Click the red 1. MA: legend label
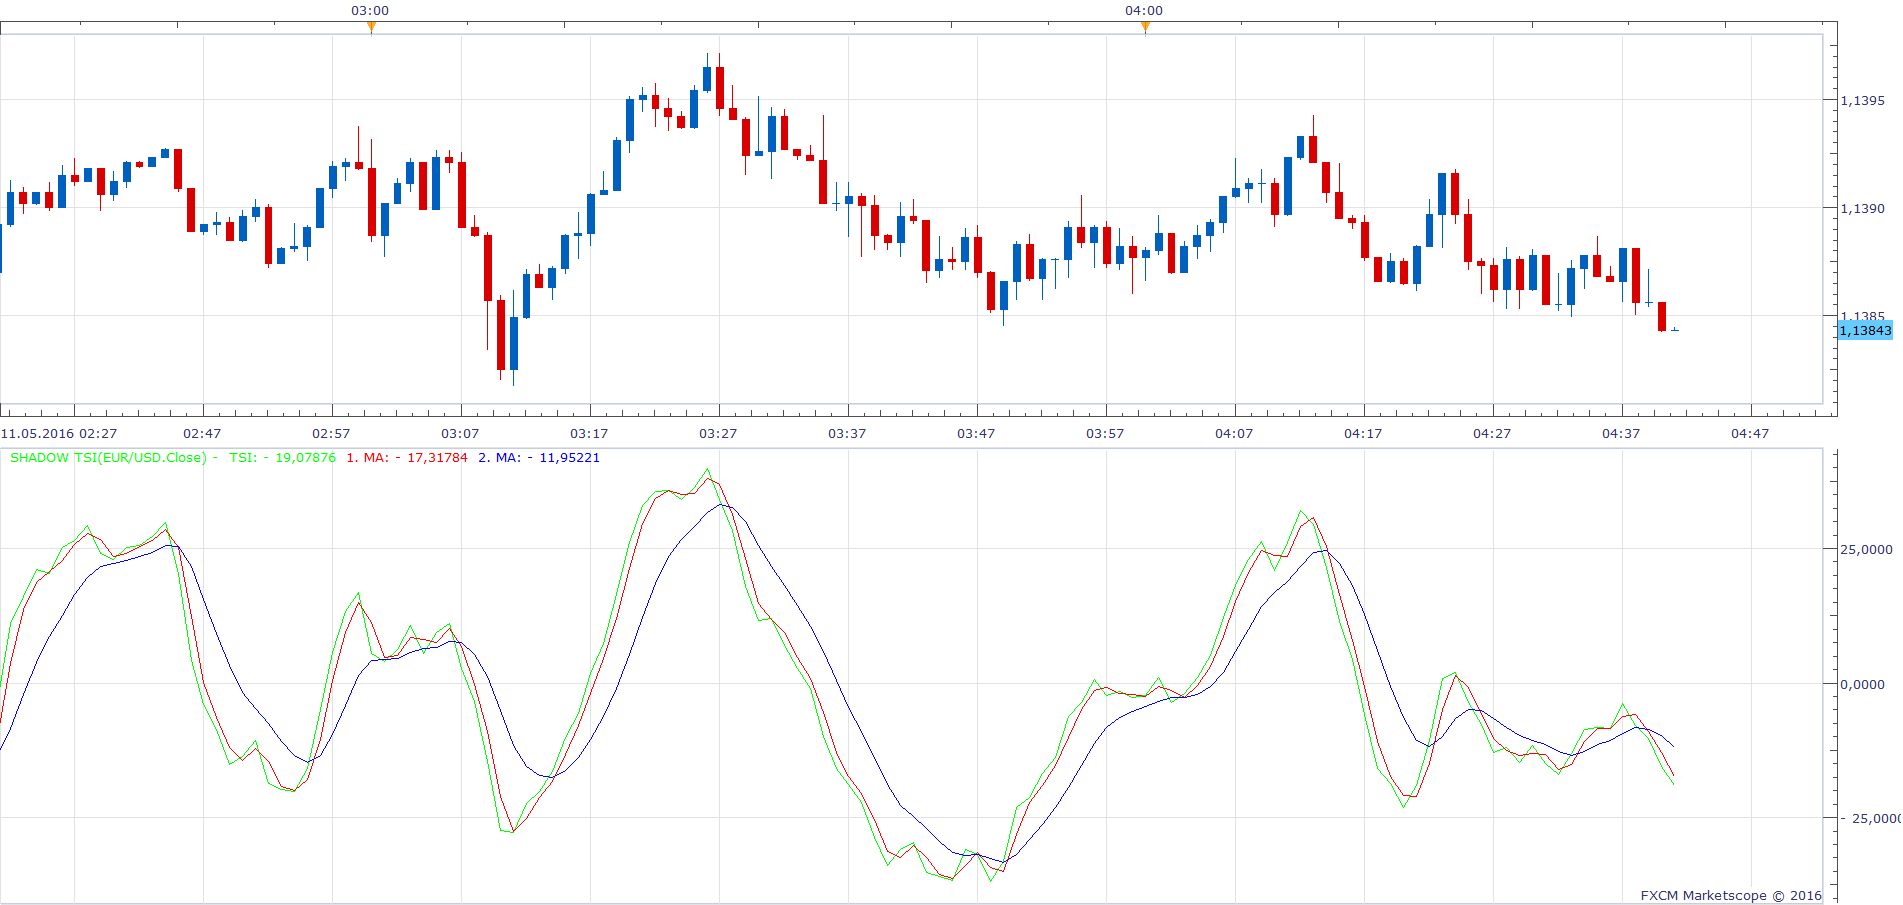The image size is (1903, 905). (367, 458)
